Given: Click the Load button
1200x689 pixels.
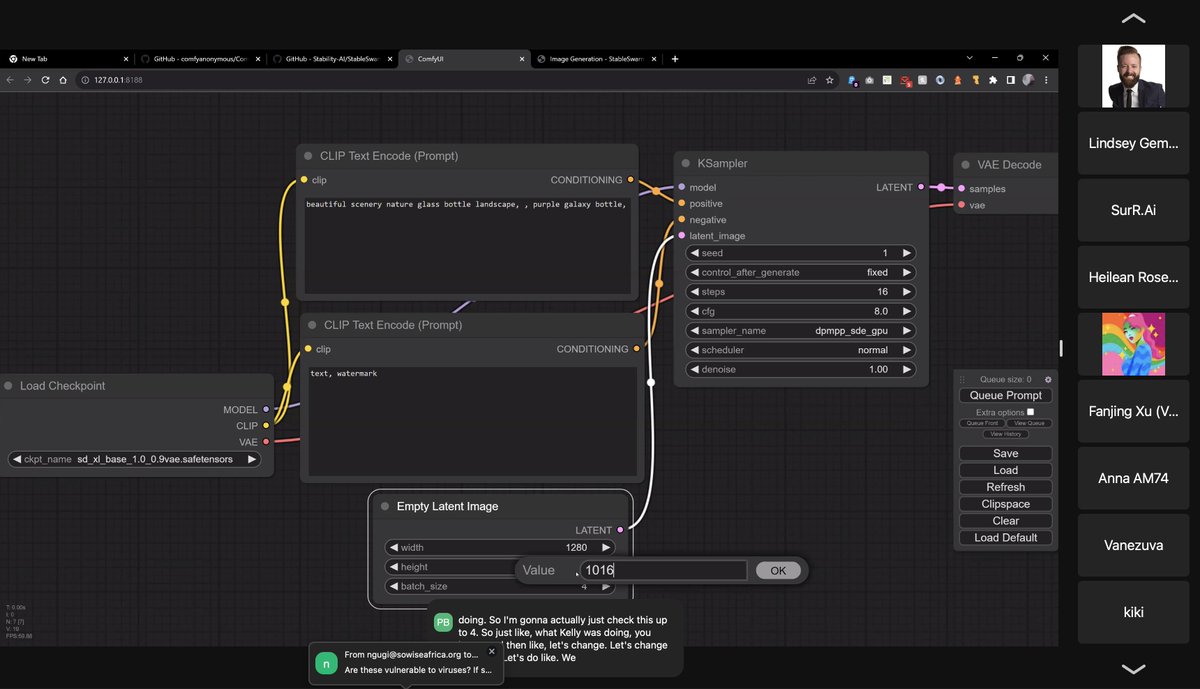Looking at the screenshot, I should point(1006,470).
